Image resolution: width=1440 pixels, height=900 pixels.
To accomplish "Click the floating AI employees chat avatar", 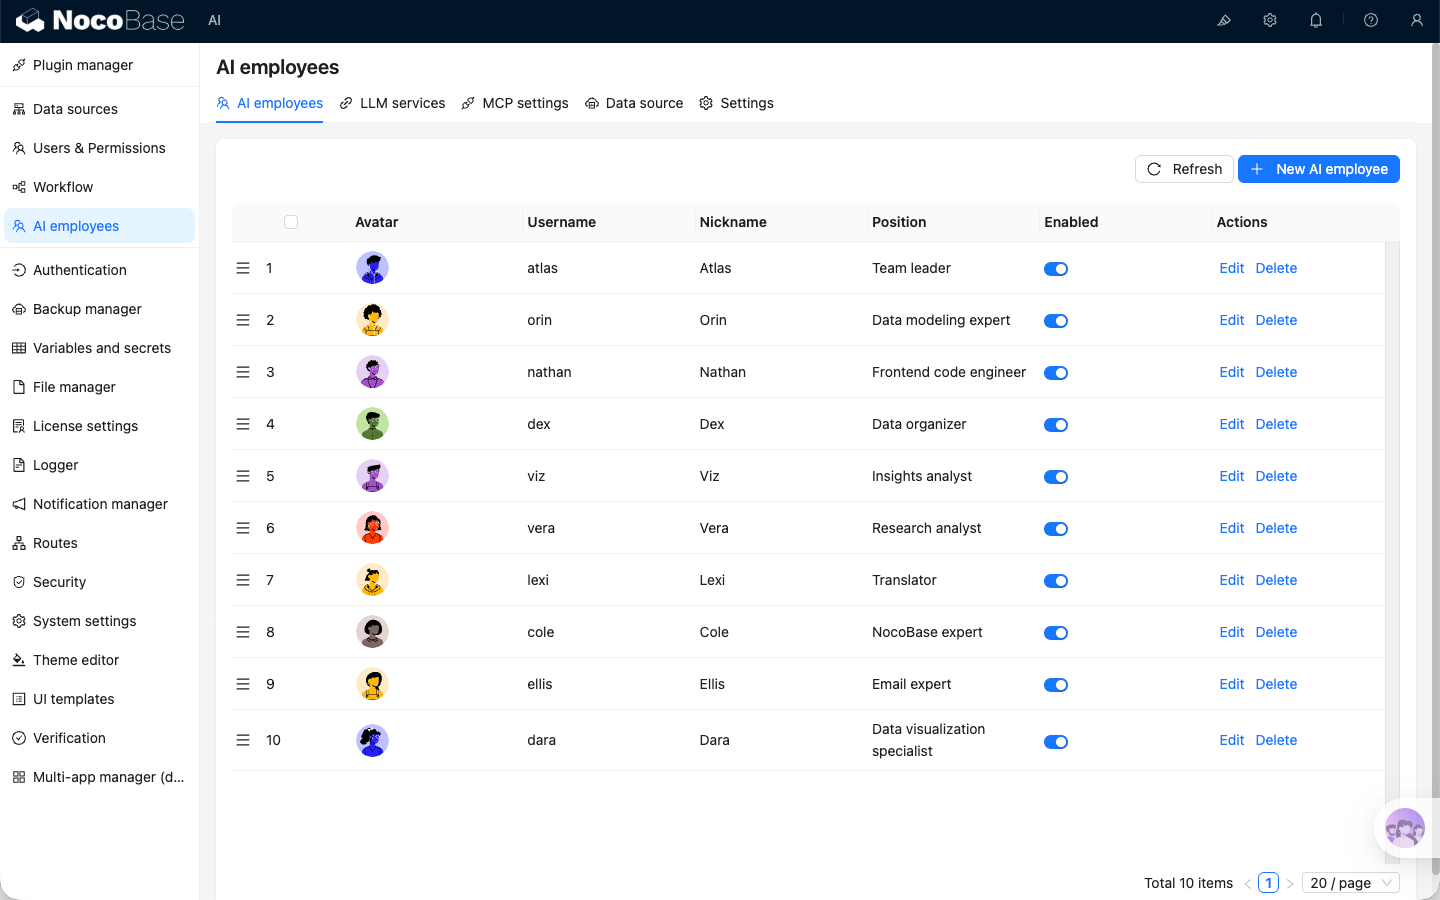I will [1404, 828].
